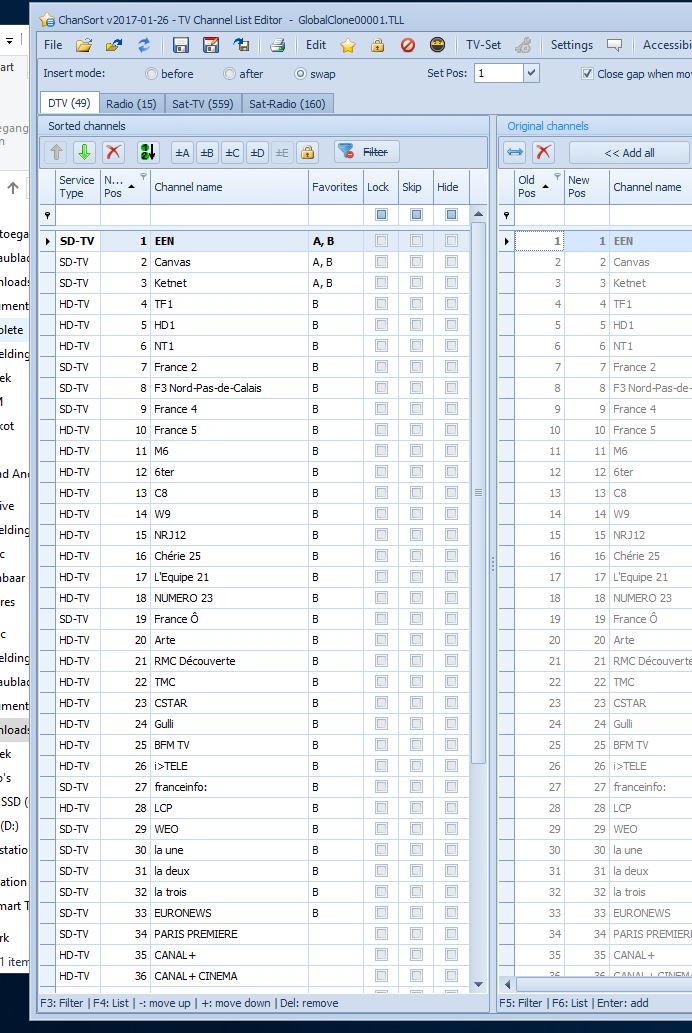Open the TV-Set menu

(483, 45)
